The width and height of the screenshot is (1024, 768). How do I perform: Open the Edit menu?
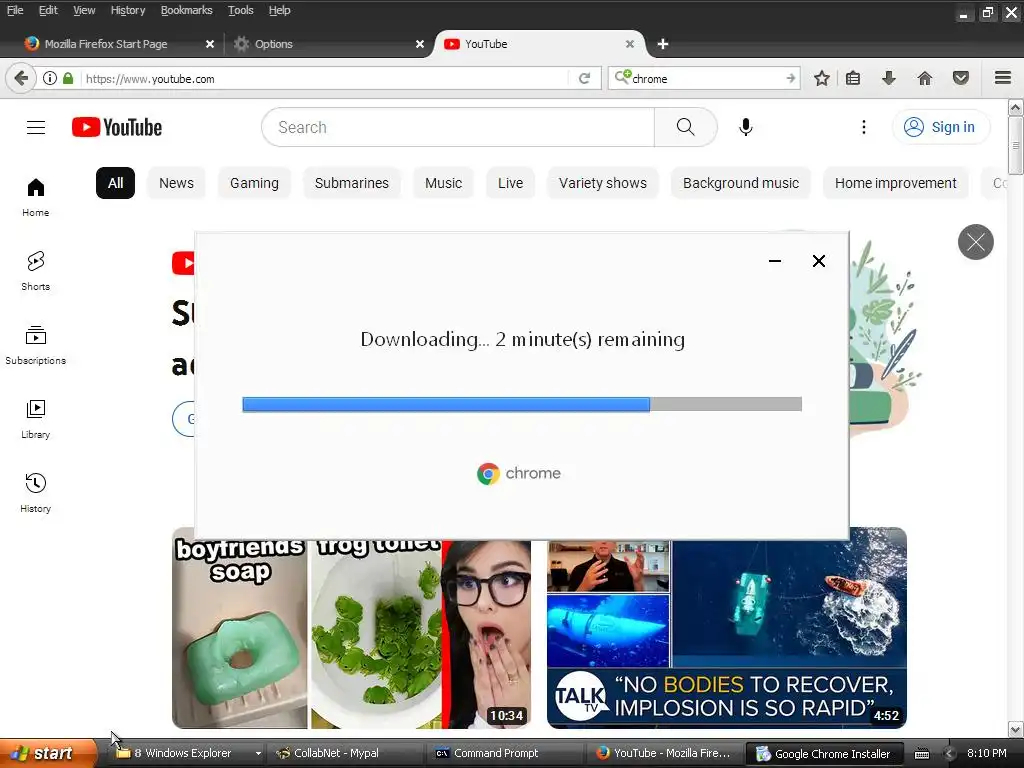tap(48, 10)
